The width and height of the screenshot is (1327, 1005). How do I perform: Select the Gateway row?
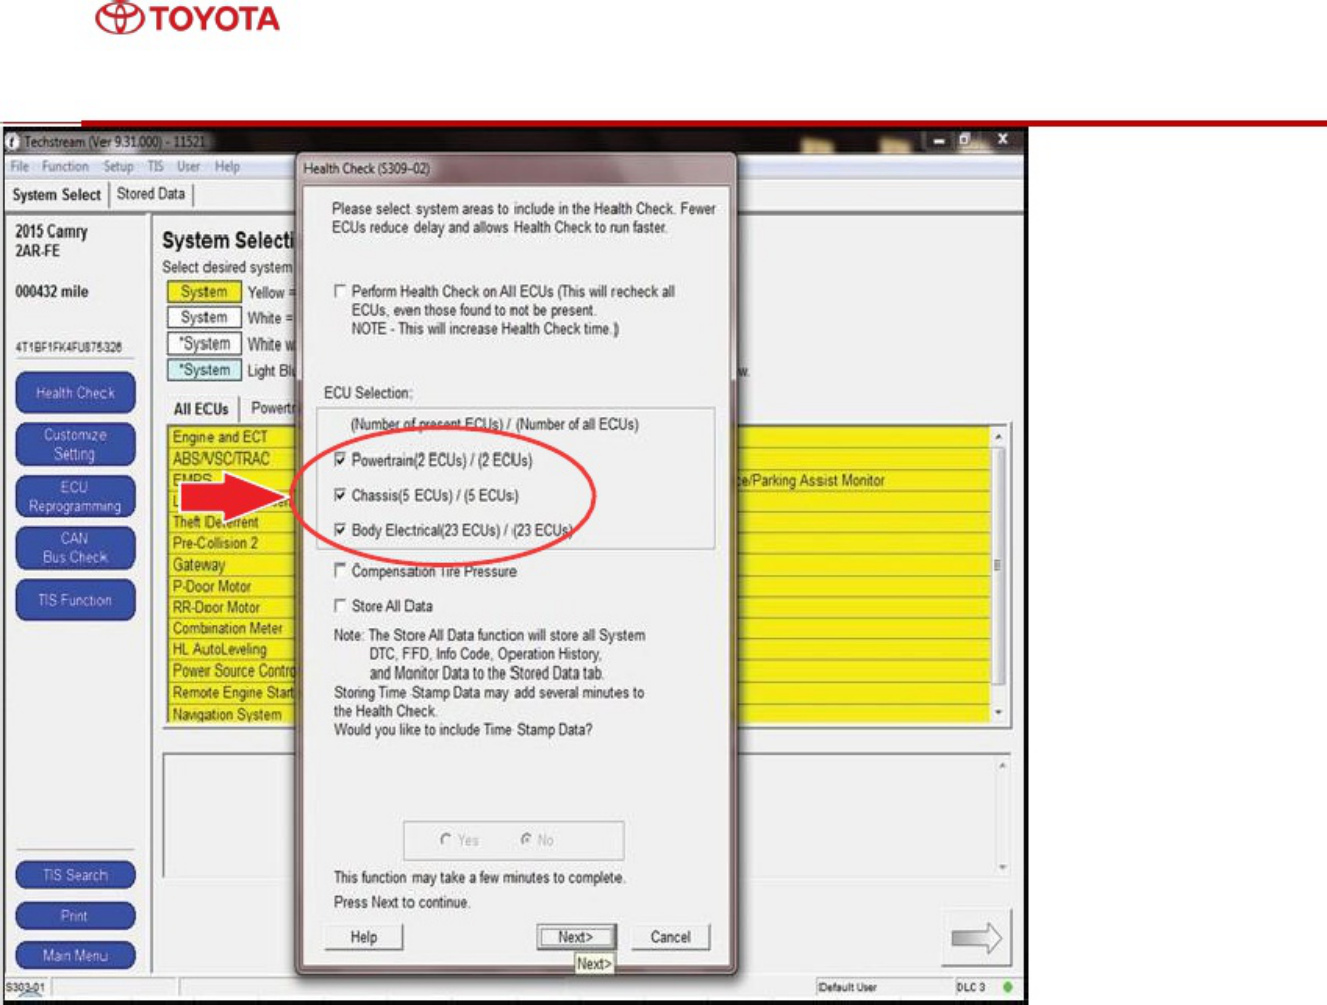[x=233, y=565]
